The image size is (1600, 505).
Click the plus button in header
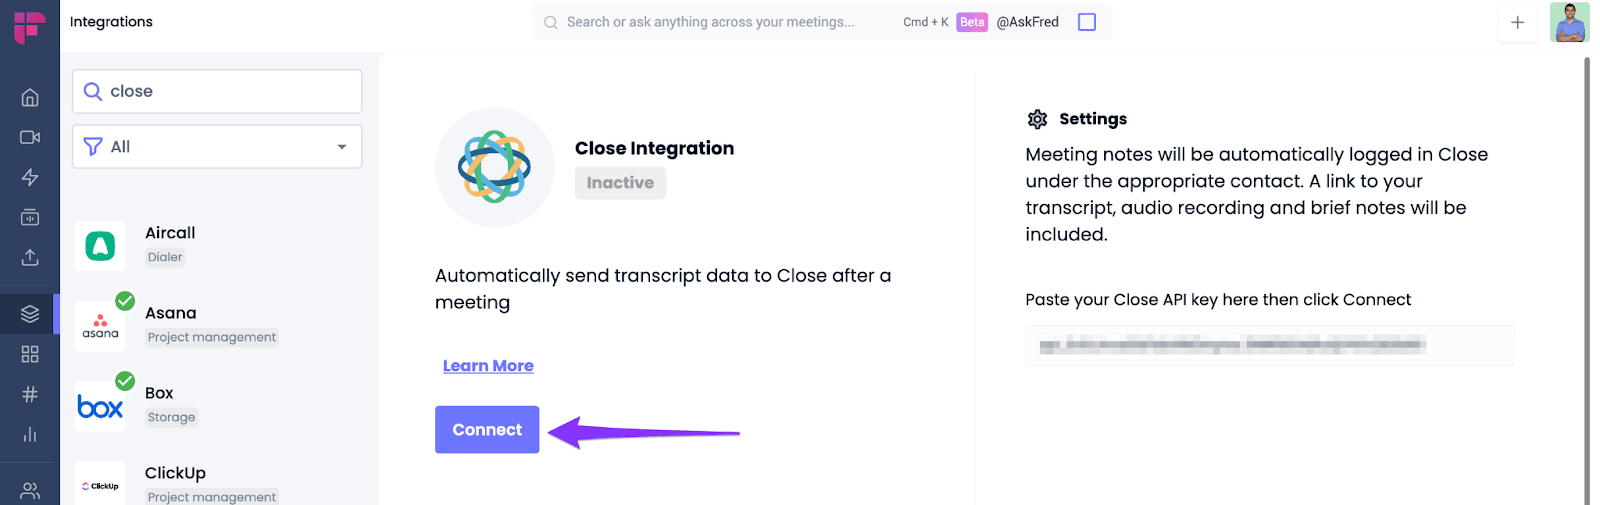tap(1517, 22)
